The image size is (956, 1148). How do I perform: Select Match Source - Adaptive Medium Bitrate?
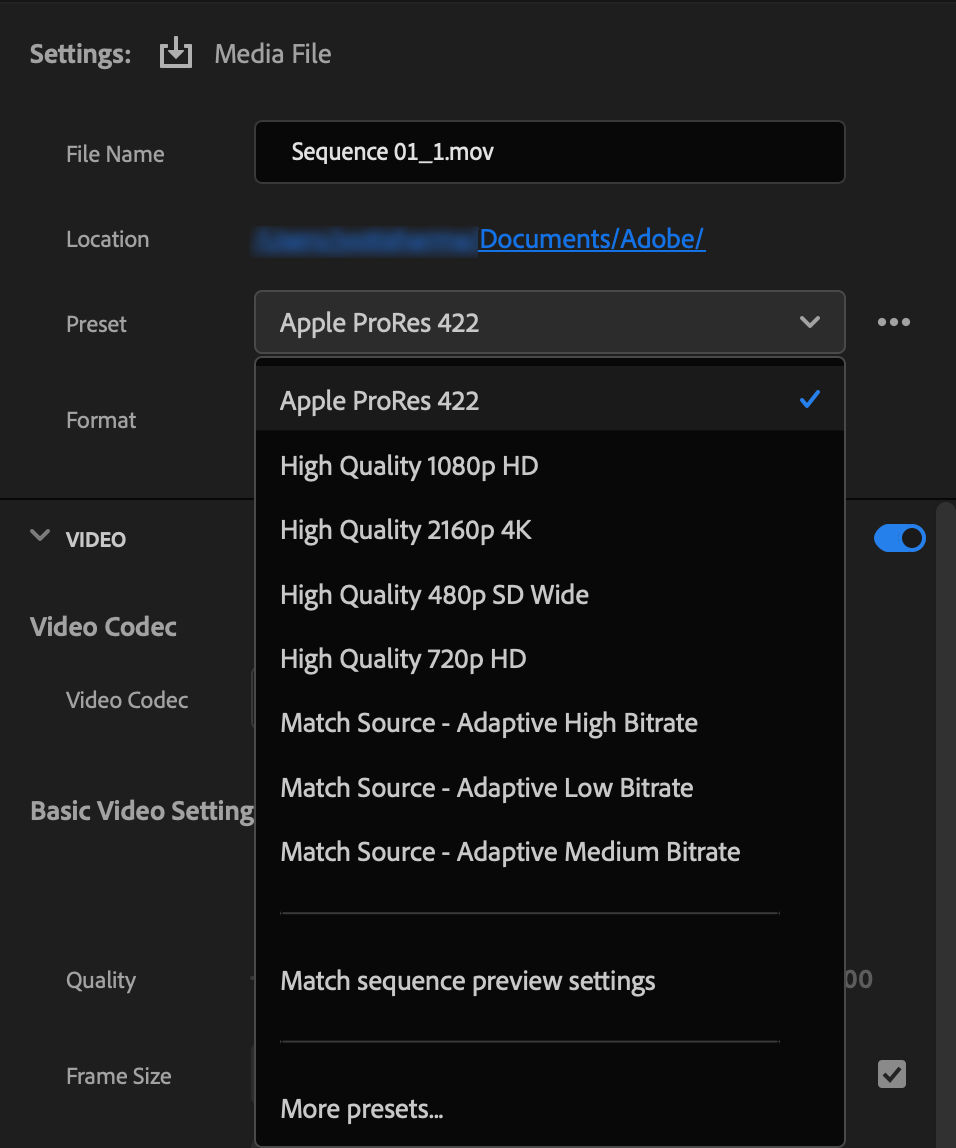tap(510, 851)
